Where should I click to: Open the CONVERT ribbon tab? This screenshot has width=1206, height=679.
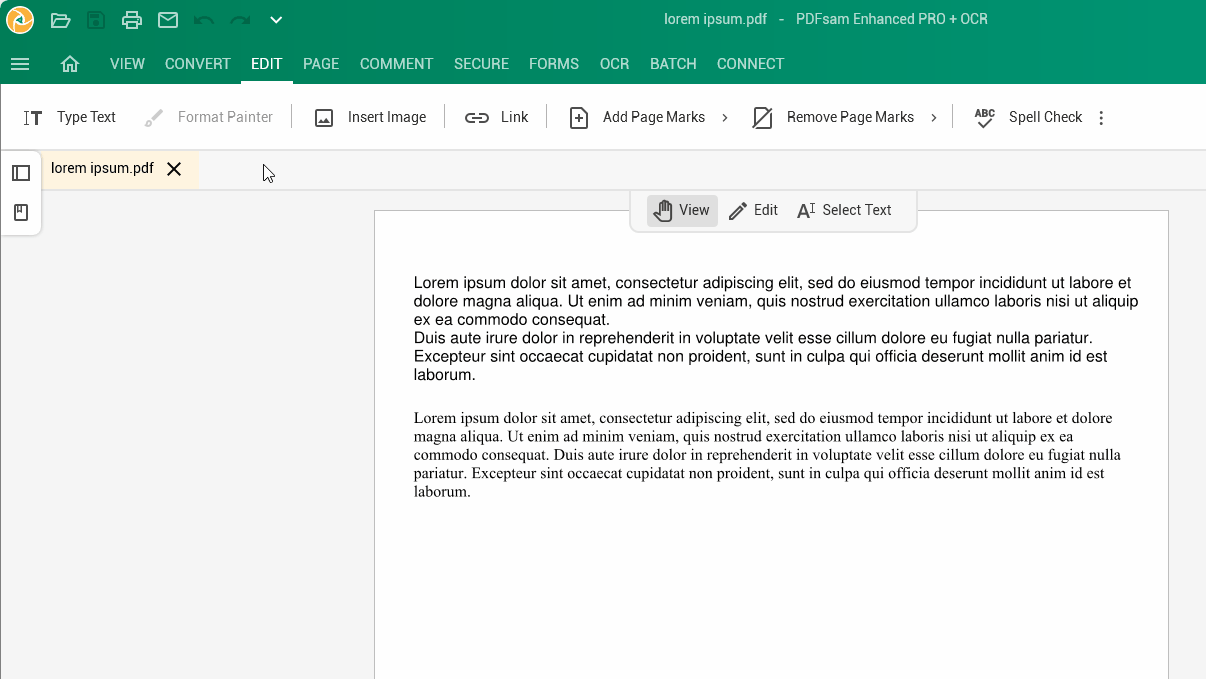point(198,64)
